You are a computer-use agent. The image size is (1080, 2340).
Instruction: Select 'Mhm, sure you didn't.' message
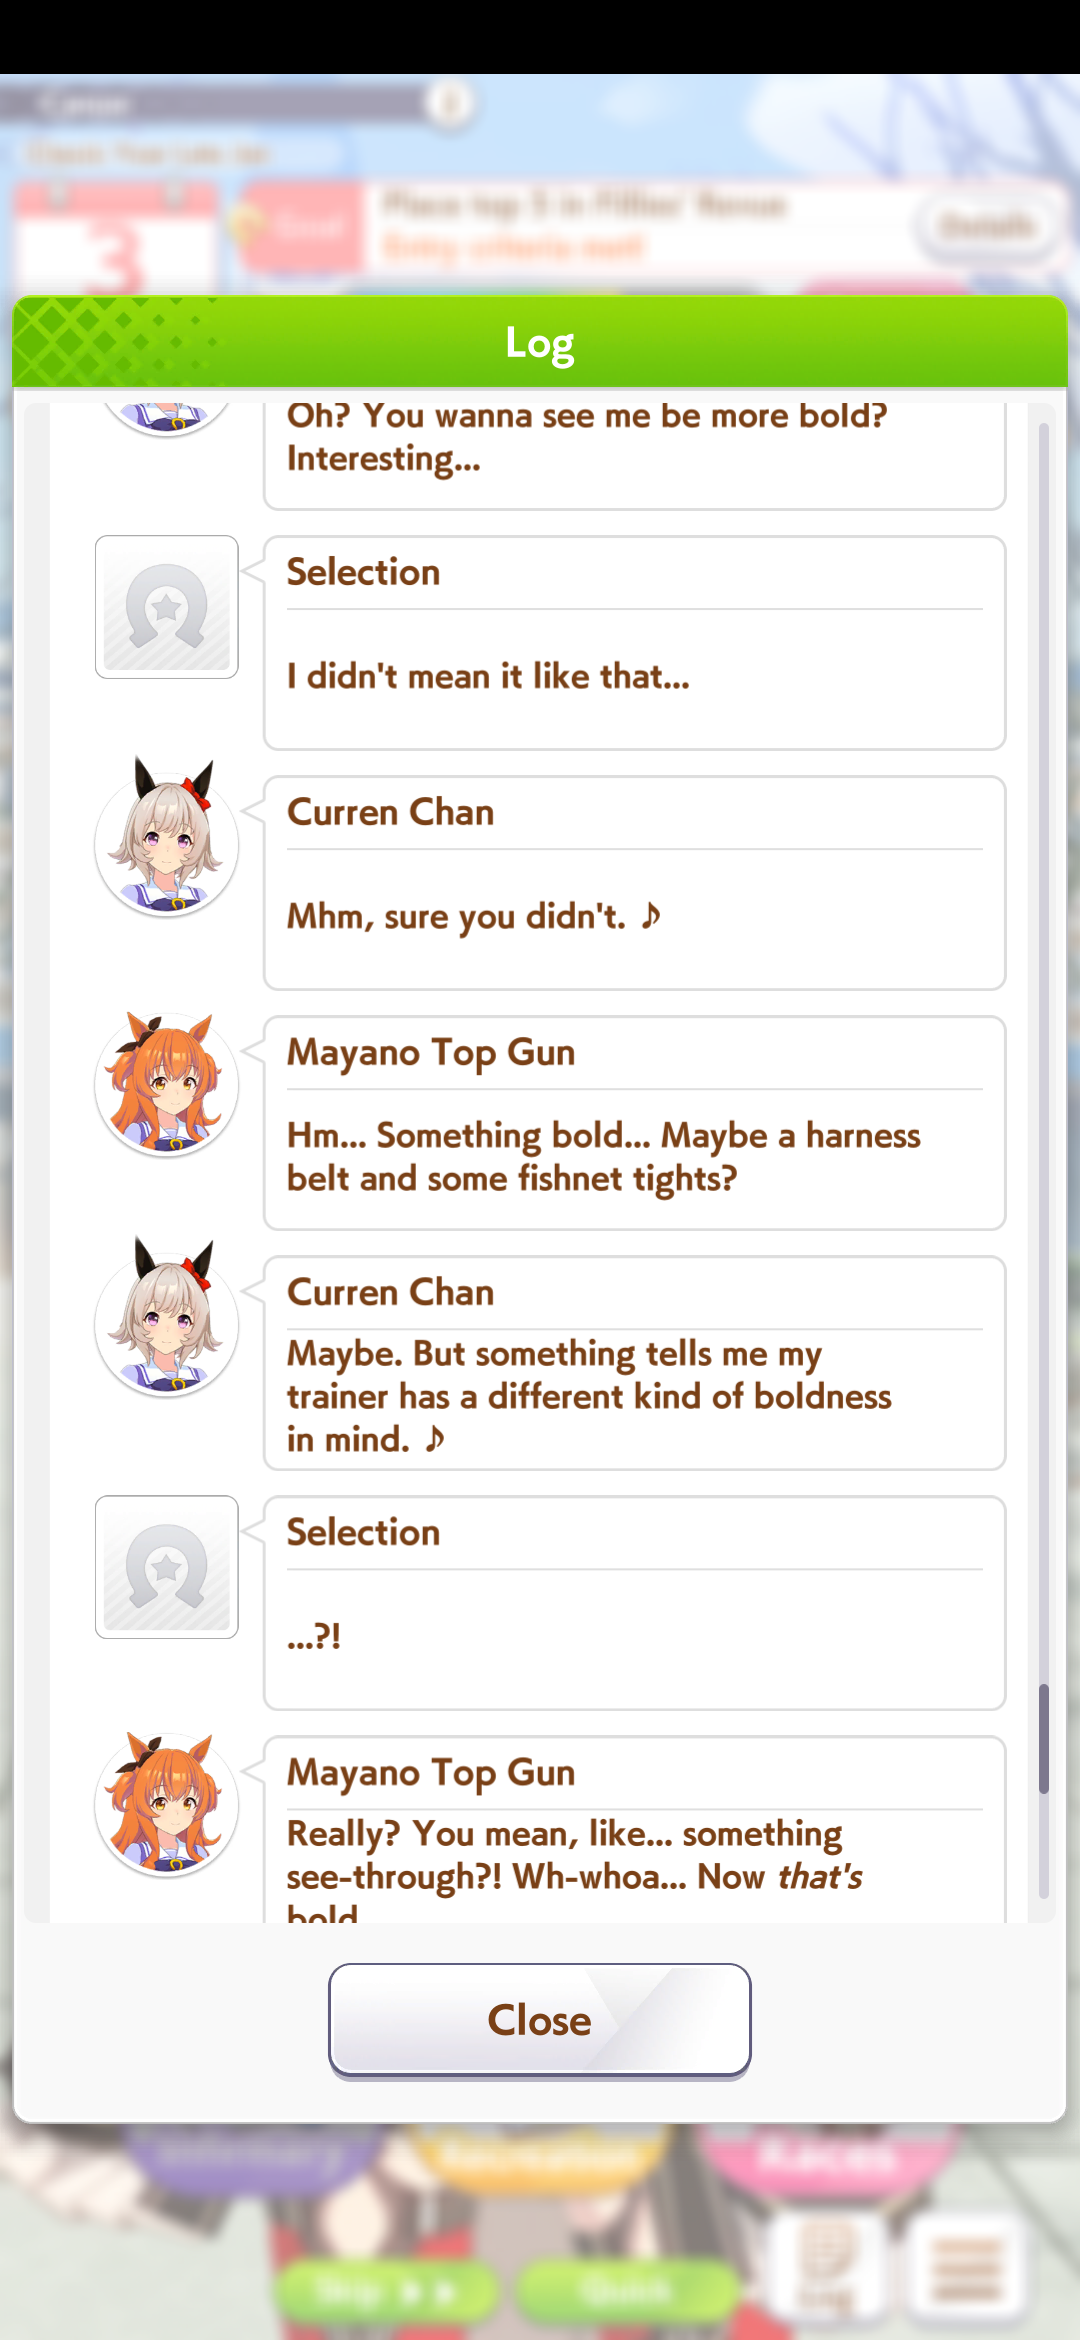click(x=474, y=916)
